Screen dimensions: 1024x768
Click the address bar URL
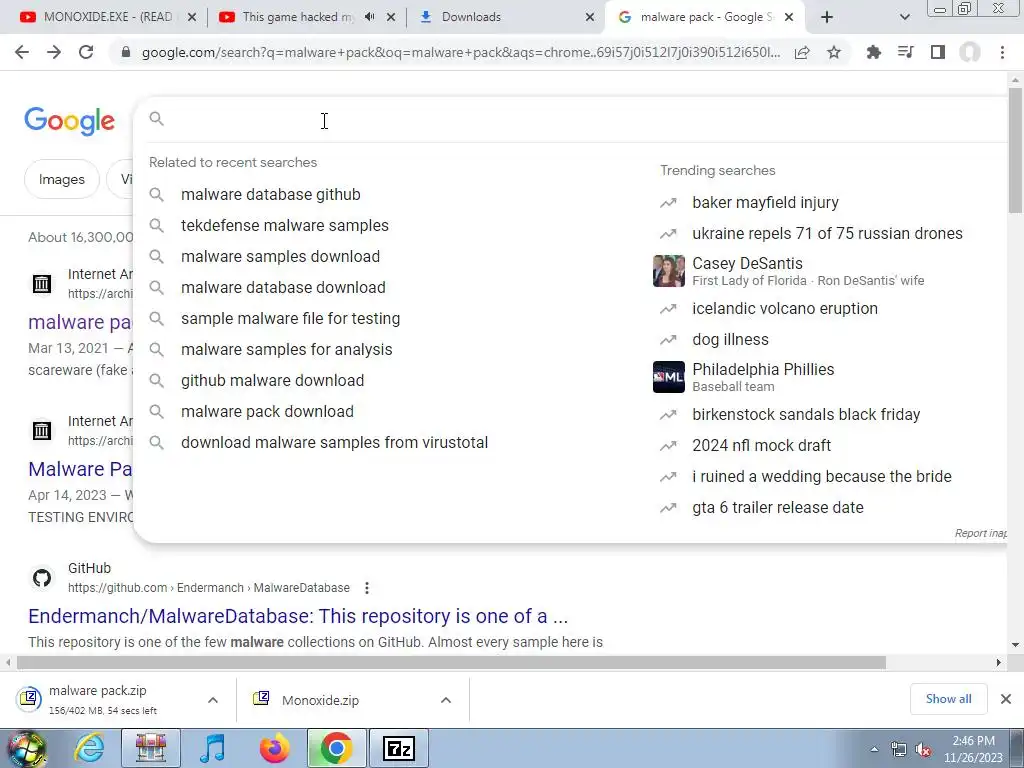460,52
